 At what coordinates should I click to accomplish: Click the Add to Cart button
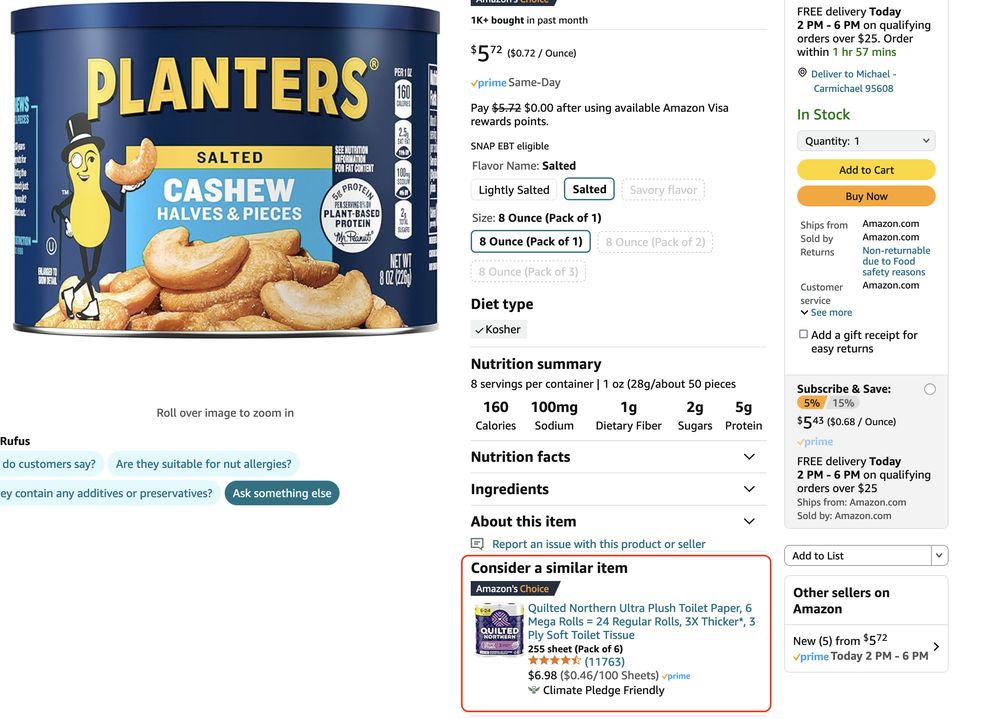[866, 170]
